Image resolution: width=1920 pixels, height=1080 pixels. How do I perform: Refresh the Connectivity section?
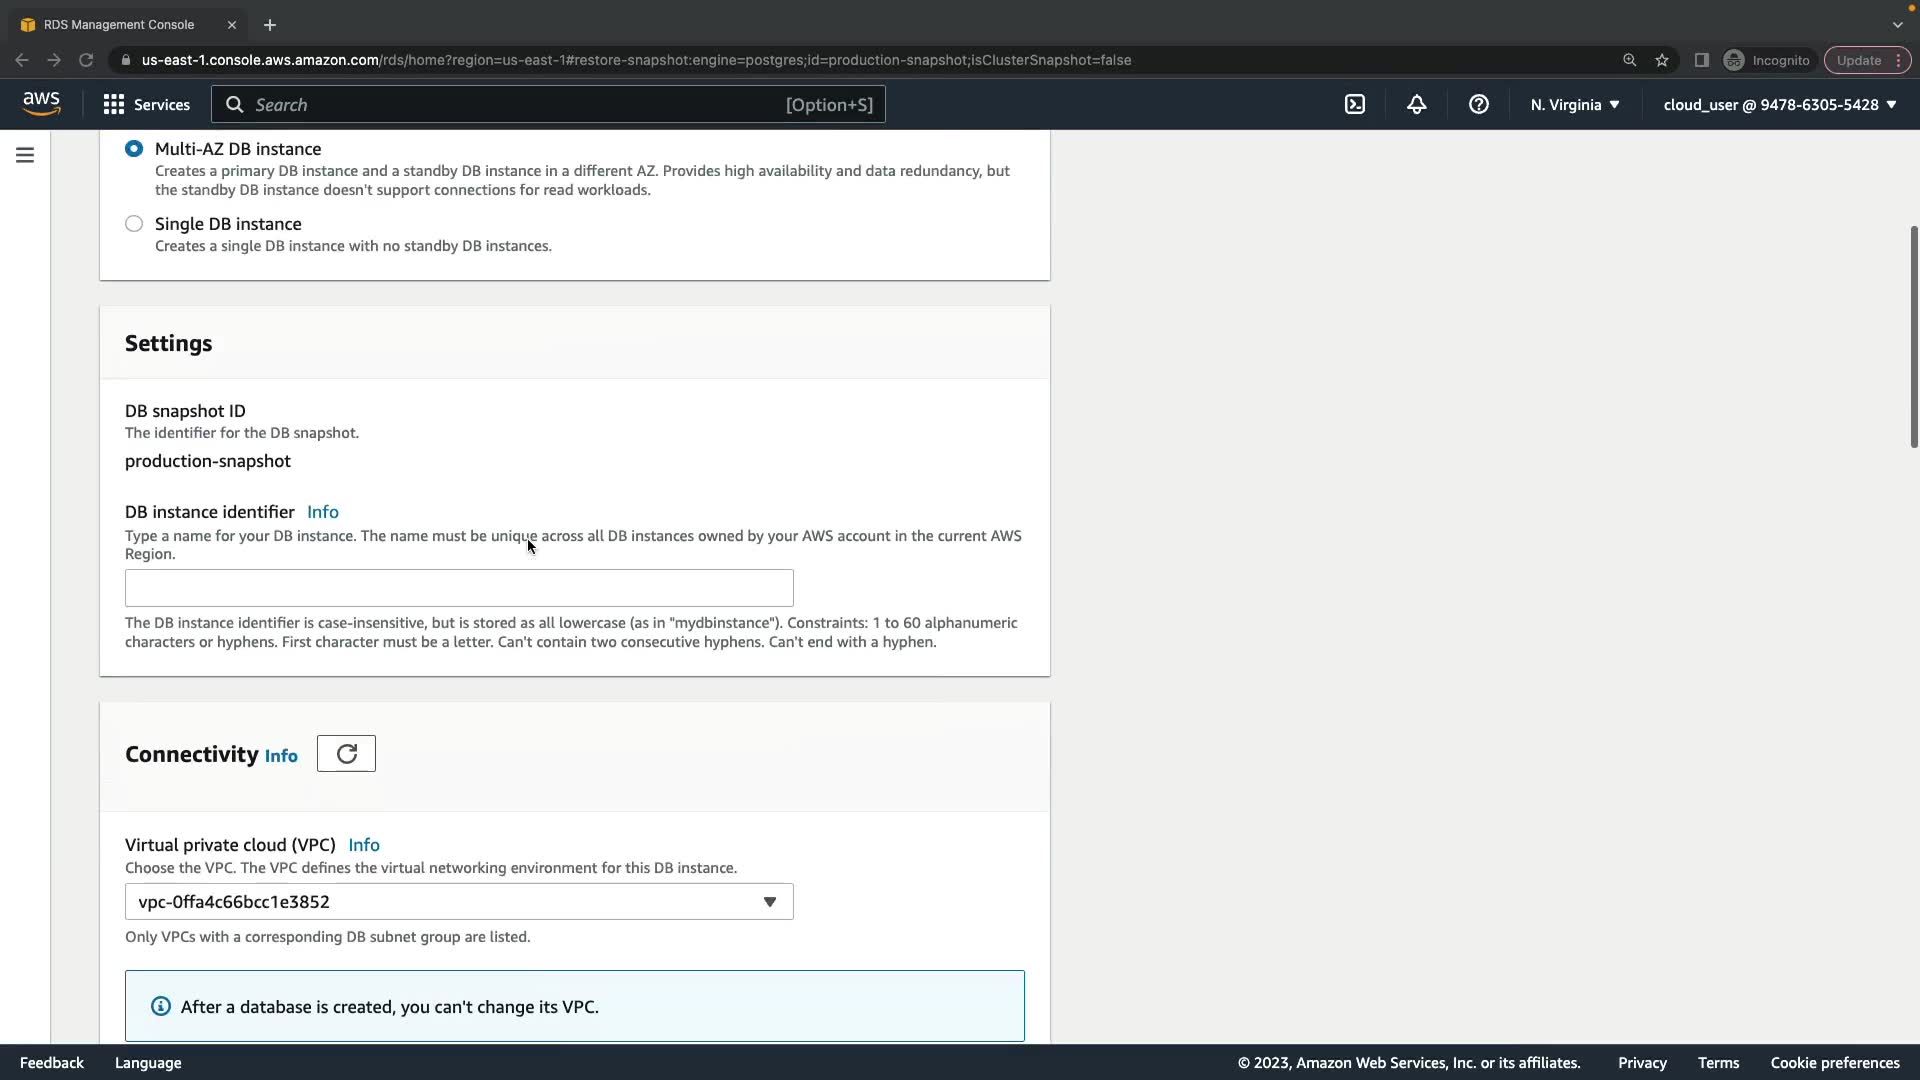point(346,754)
